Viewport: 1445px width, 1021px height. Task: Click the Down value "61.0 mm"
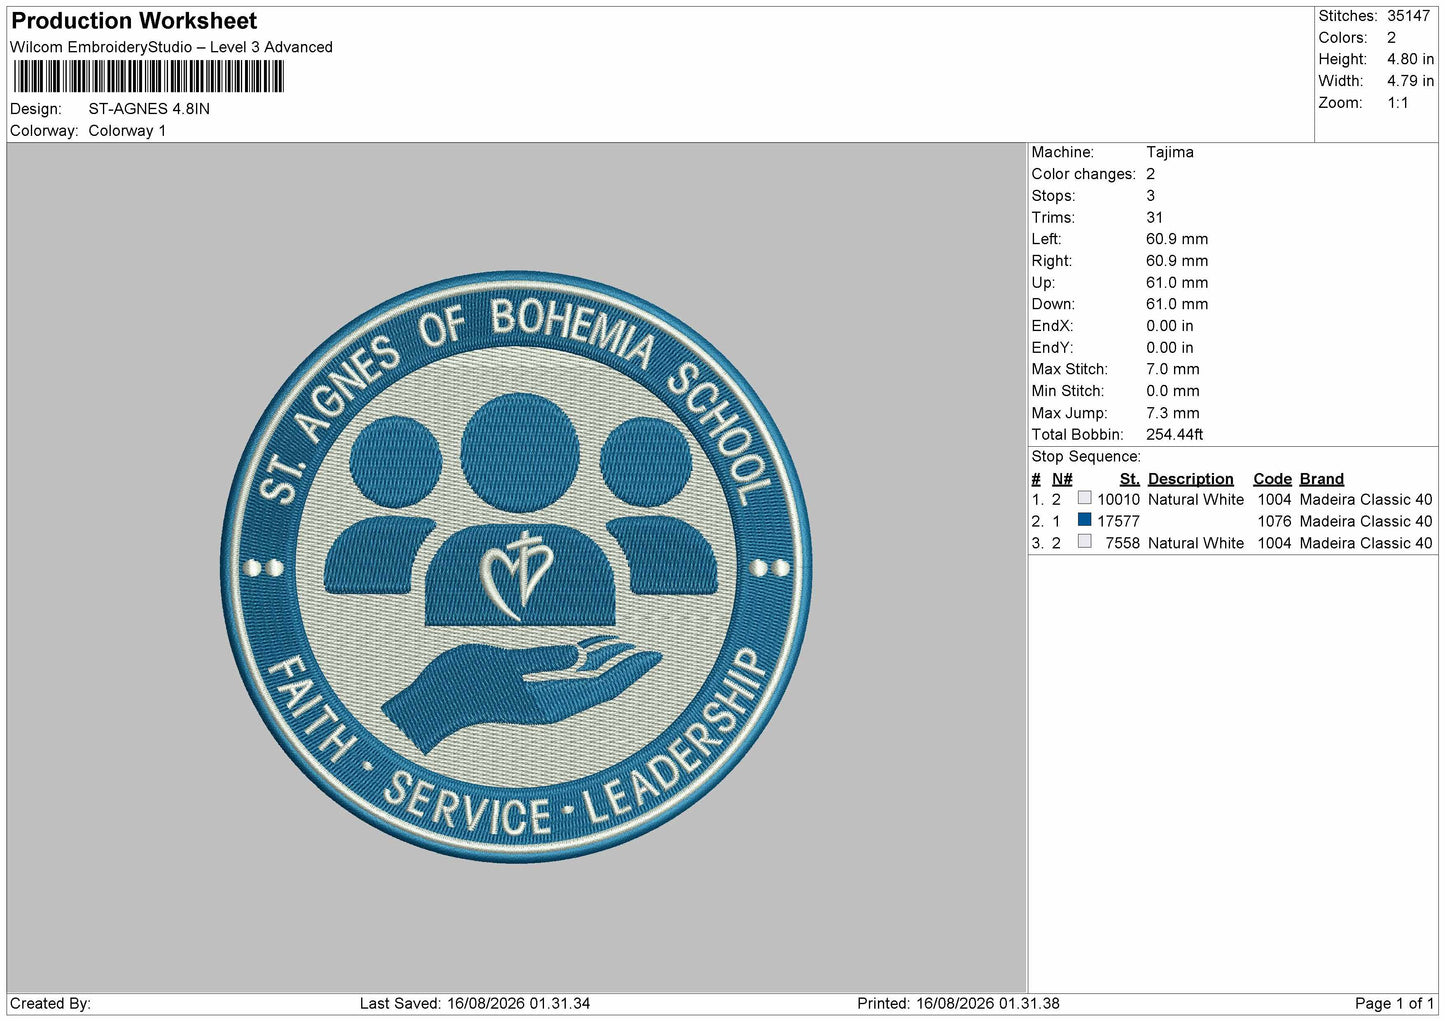(x=1177, y=304)
